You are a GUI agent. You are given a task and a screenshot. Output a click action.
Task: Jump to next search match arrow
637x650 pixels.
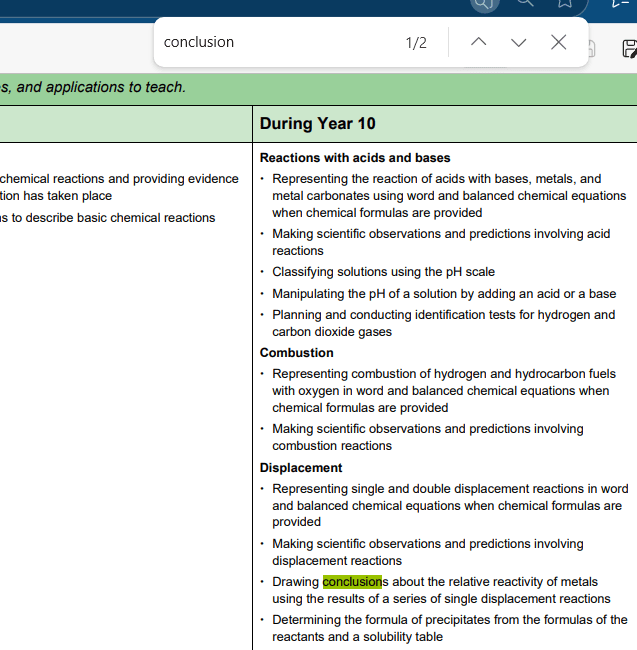[518, 42]
